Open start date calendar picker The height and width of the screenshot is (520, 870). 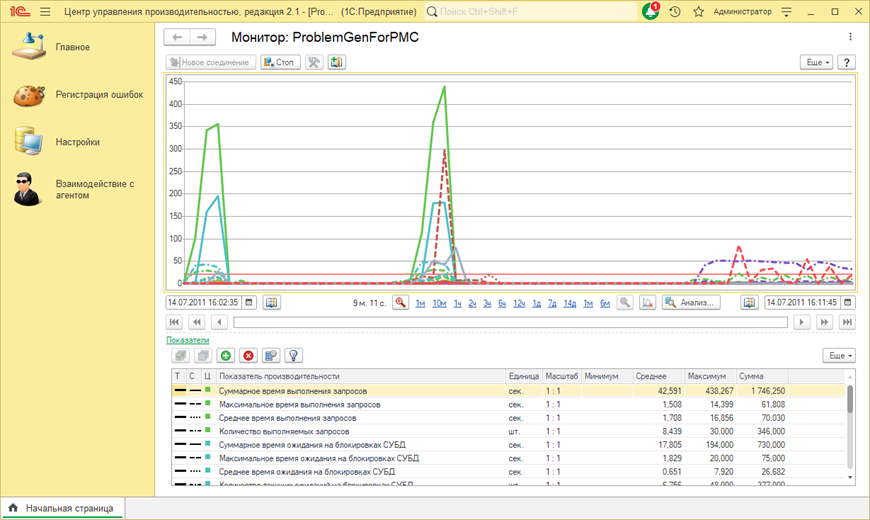tap(249, 302)
